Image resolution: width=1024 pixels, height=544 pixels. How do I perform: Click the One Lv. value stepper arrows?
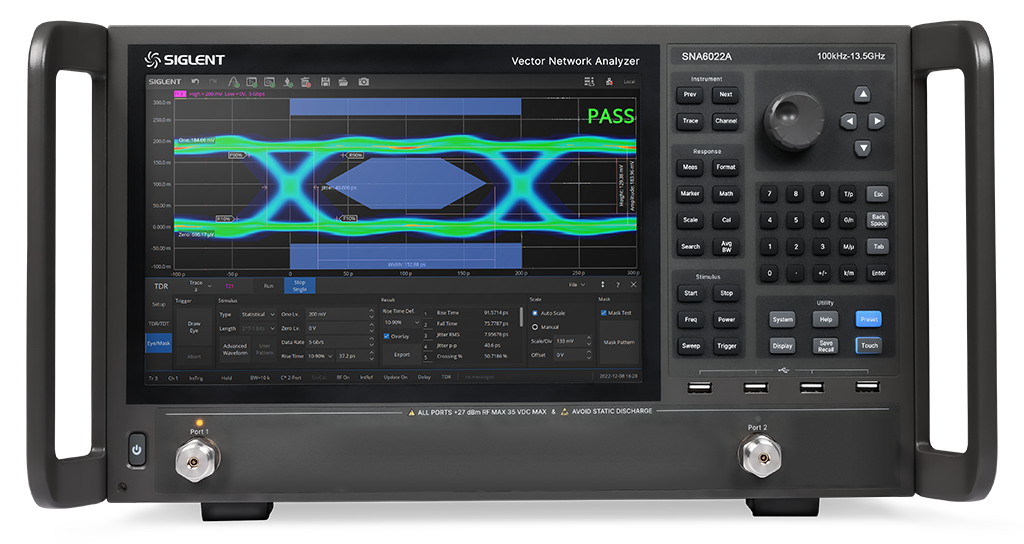pos(372,314)
